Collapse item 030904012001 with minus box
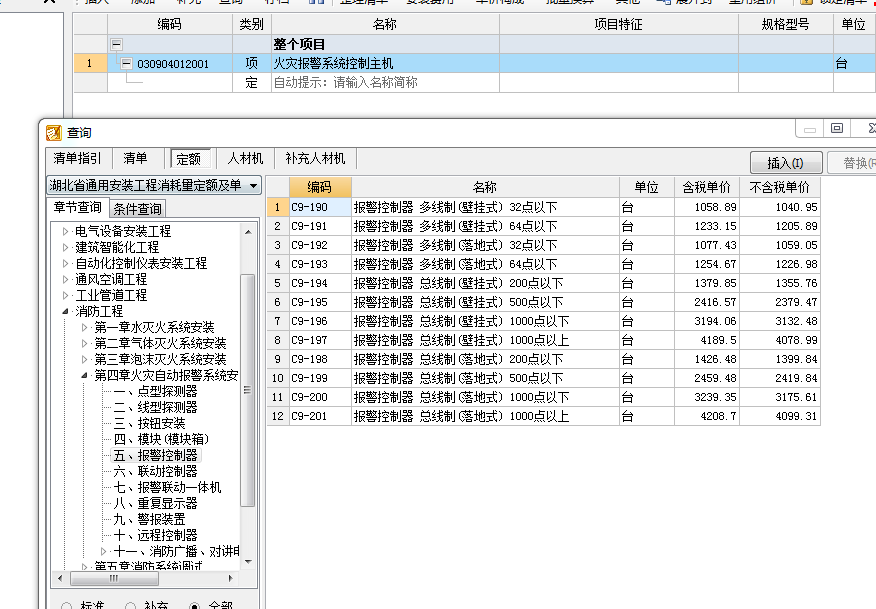Image resolution: width=876 pixels, height=609 pixels. [126, 63]
